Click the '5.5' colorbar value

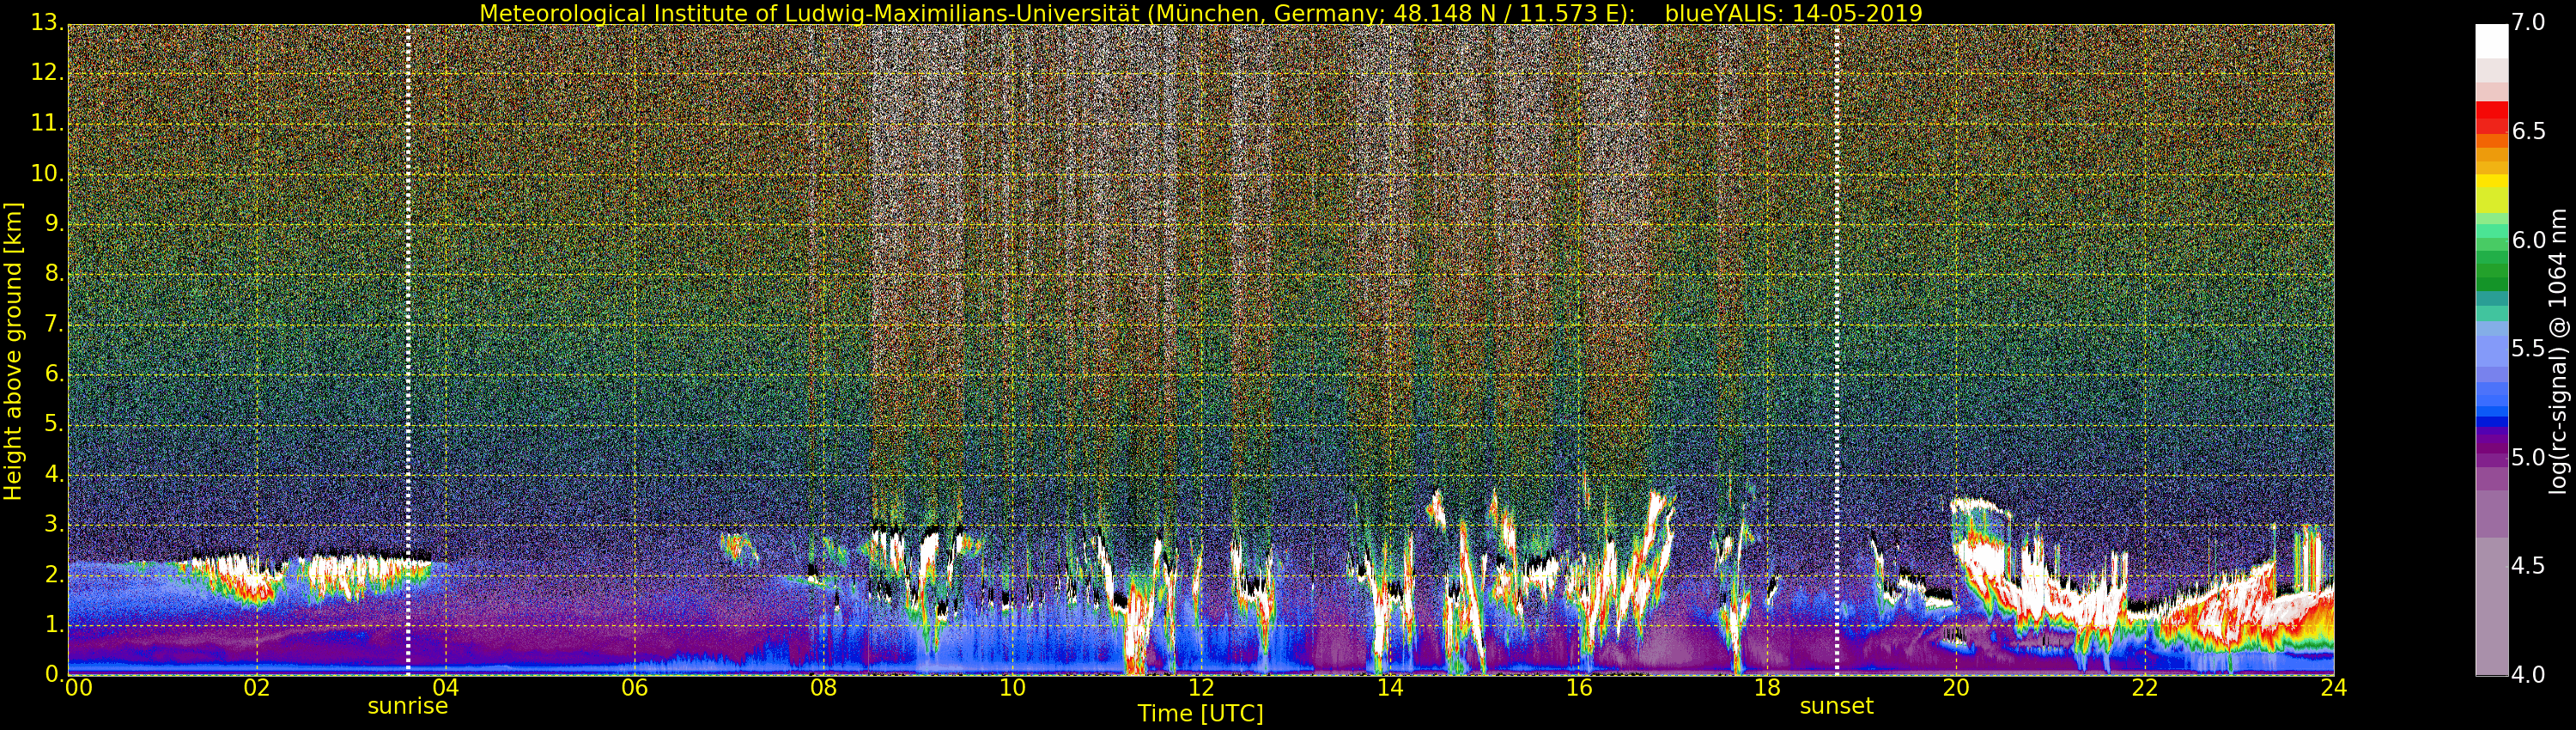point(2529,348)
